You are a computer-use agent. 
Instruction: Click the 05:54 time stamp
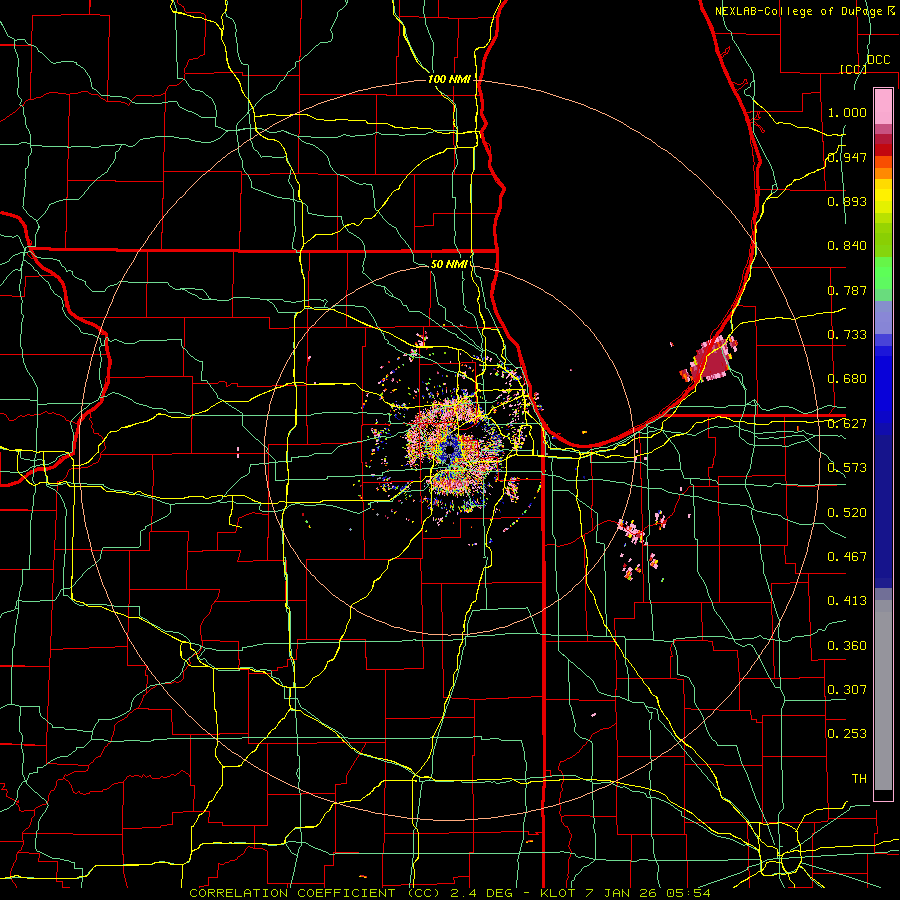coord(688,893)
